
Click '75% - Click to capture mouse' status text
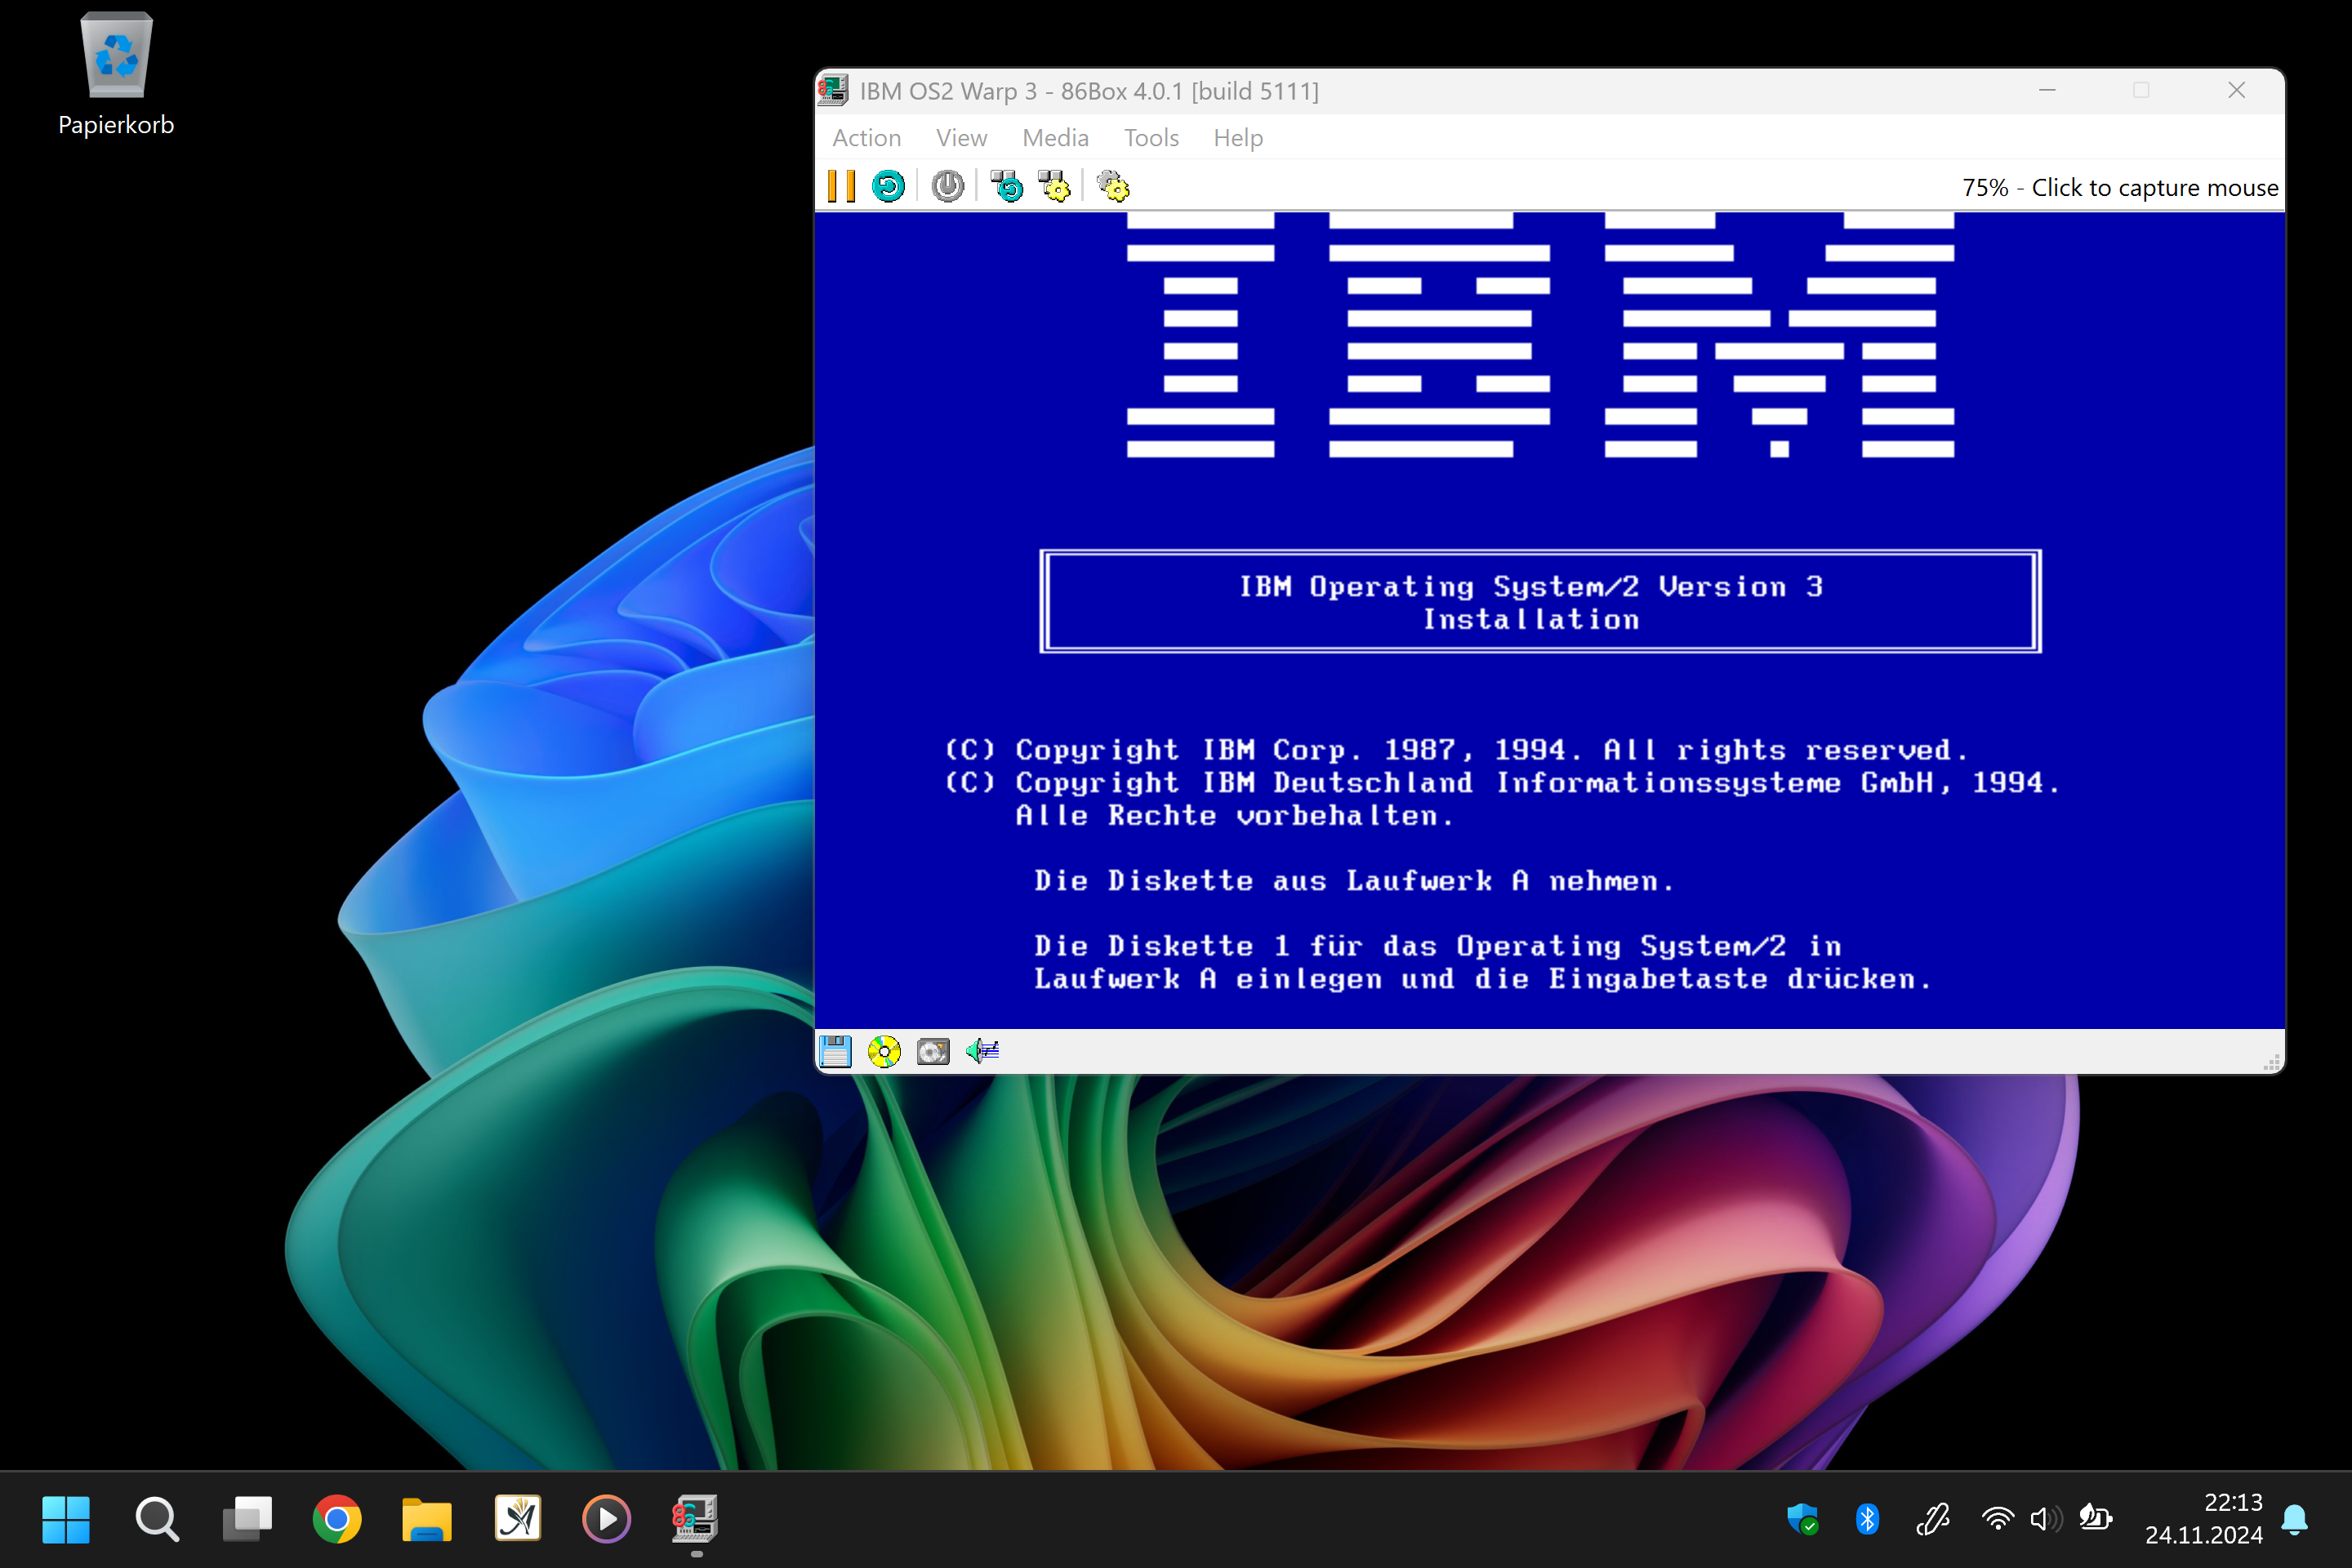(2120, 188)
